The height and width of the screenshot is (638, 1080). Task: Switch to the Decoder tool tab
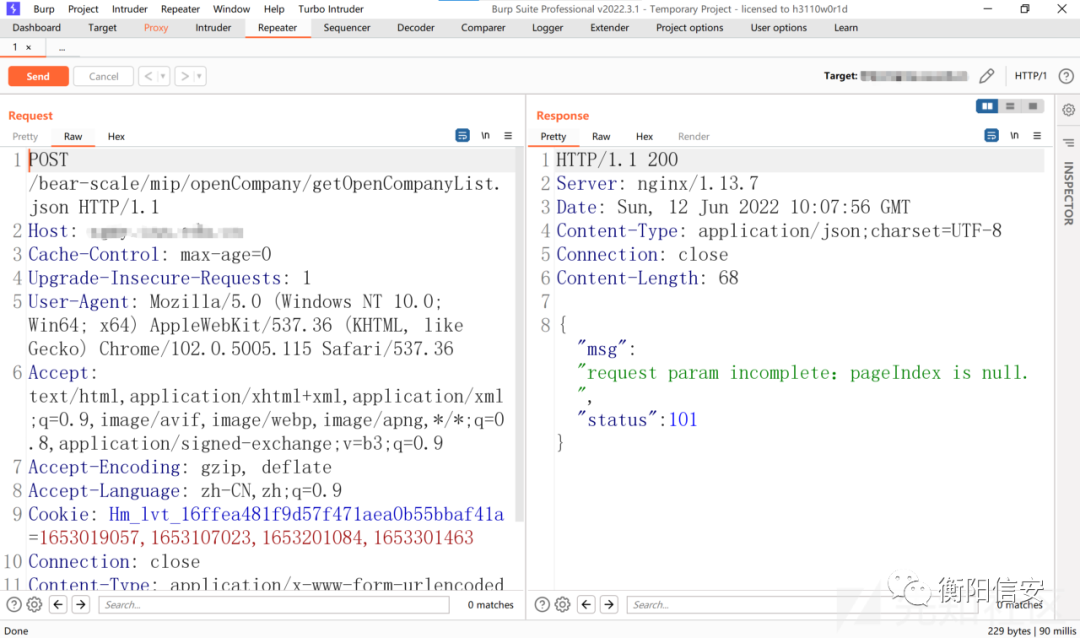(x=415, y=28)
